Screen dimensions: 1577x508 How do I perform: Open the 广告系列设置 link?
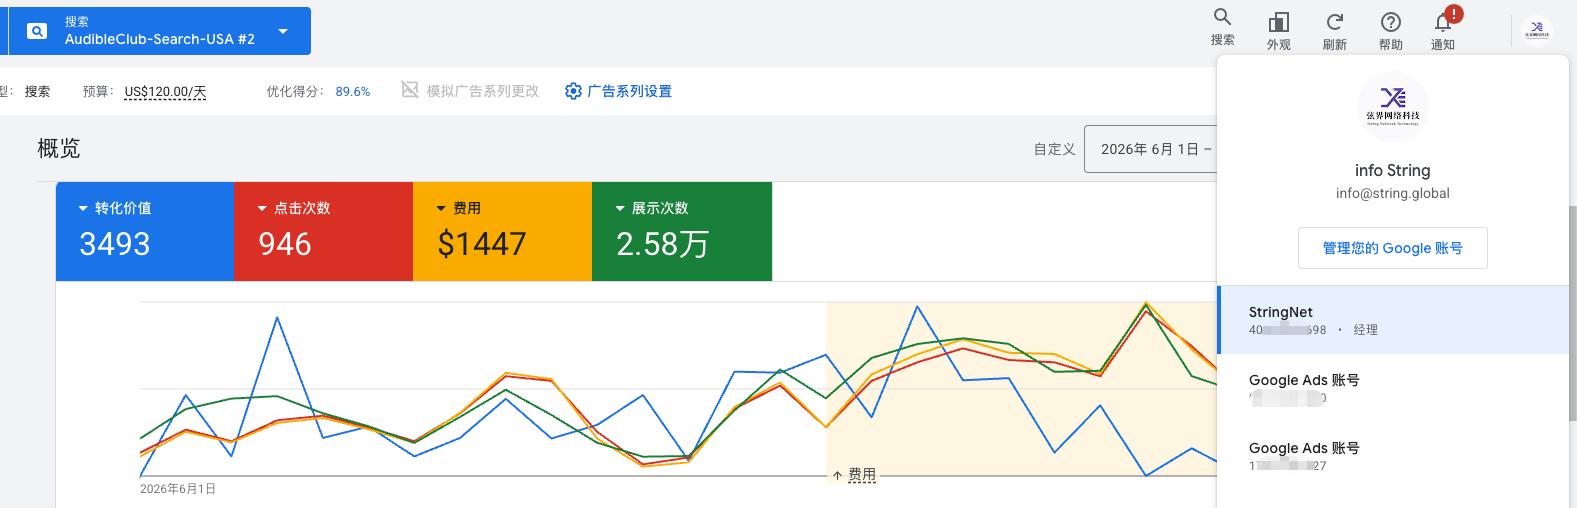(x=629, y=91)
